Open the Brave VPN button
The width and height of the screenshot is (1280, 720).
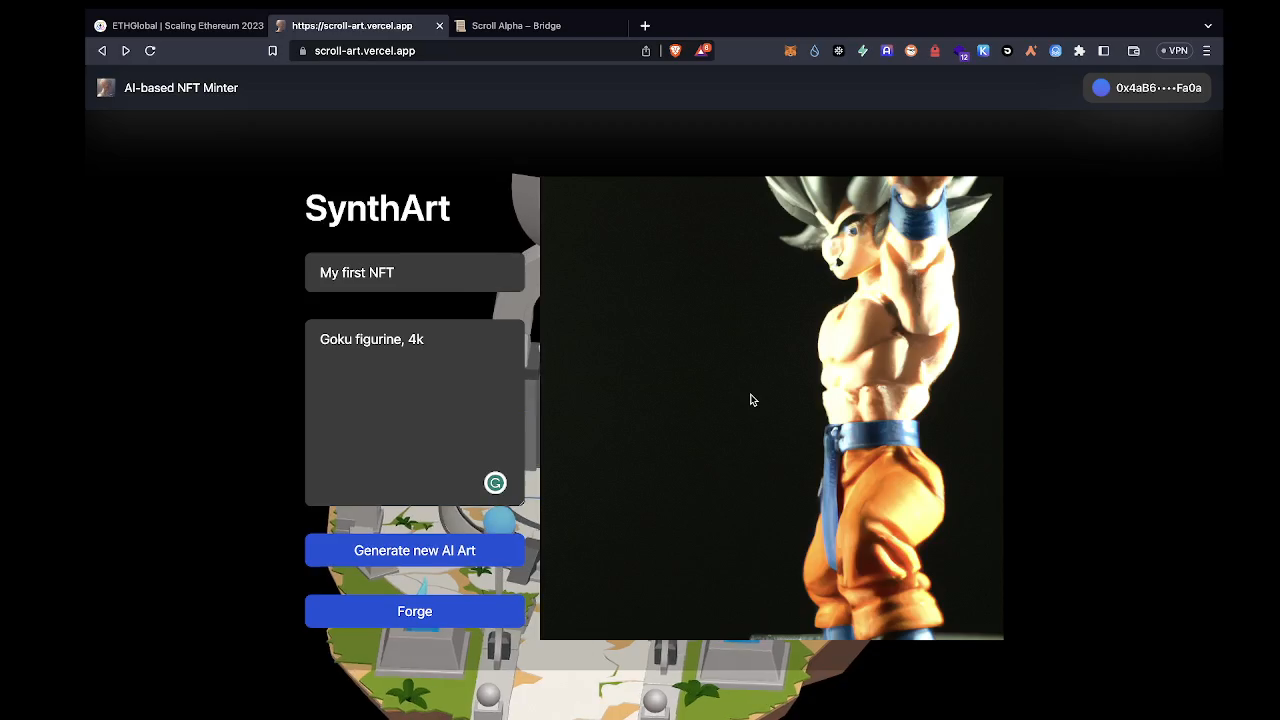click(x=1174, y=51)
